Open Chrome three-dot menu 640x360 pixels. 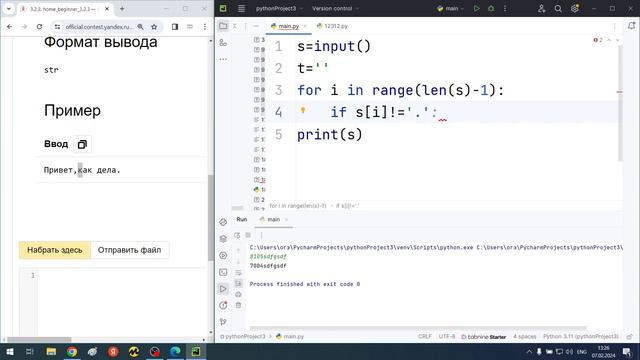coord(205,27)
